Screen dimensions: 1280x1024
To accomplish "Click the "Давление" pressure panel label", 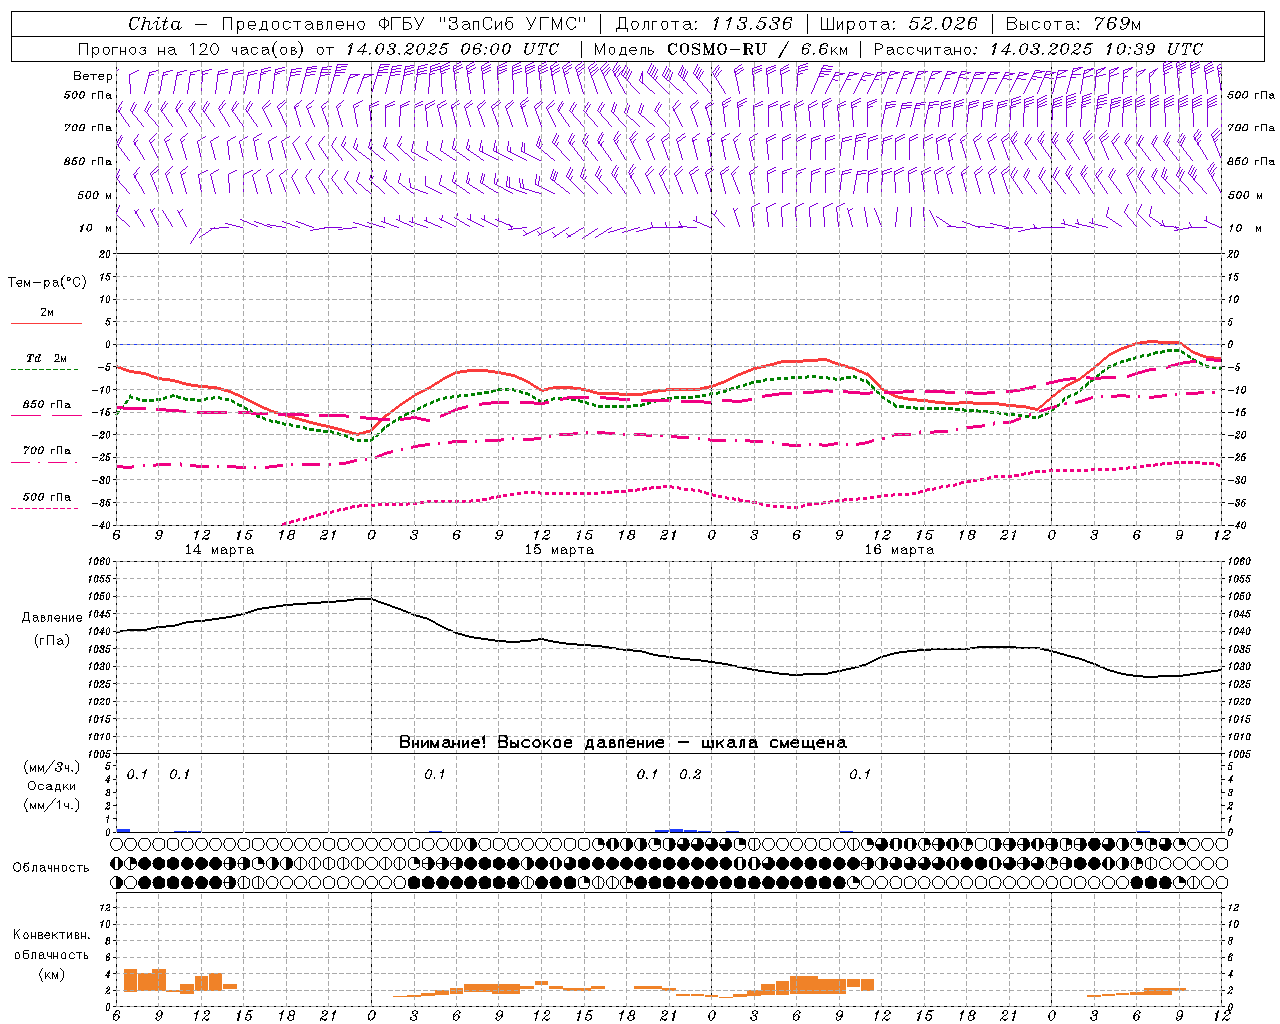I will click(52, 618).
